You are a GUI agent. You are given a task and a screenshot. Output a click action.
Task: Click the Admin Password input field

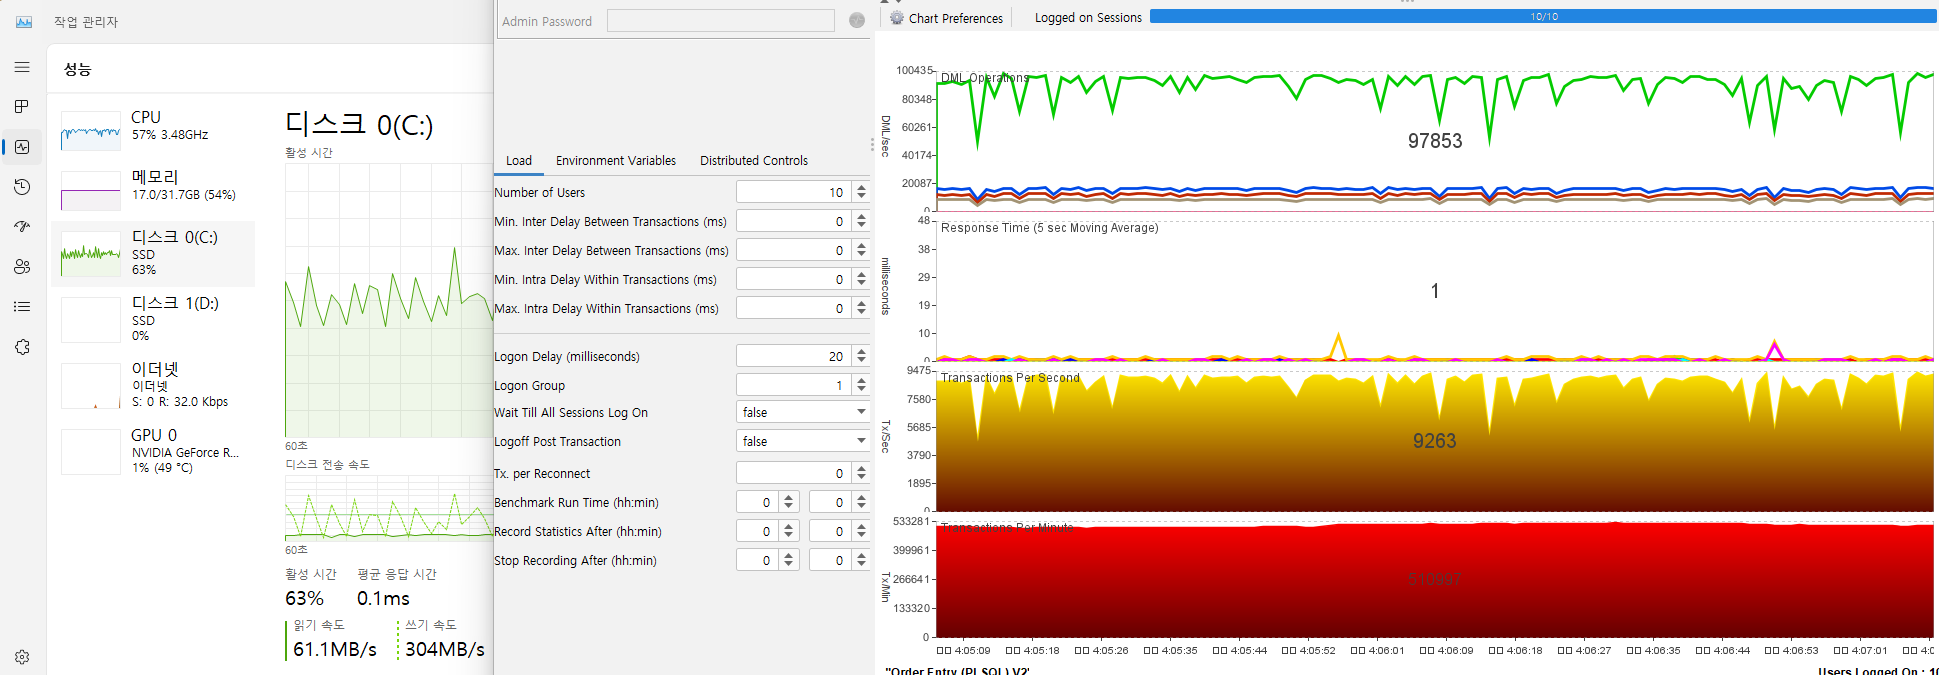pos(720,21)
